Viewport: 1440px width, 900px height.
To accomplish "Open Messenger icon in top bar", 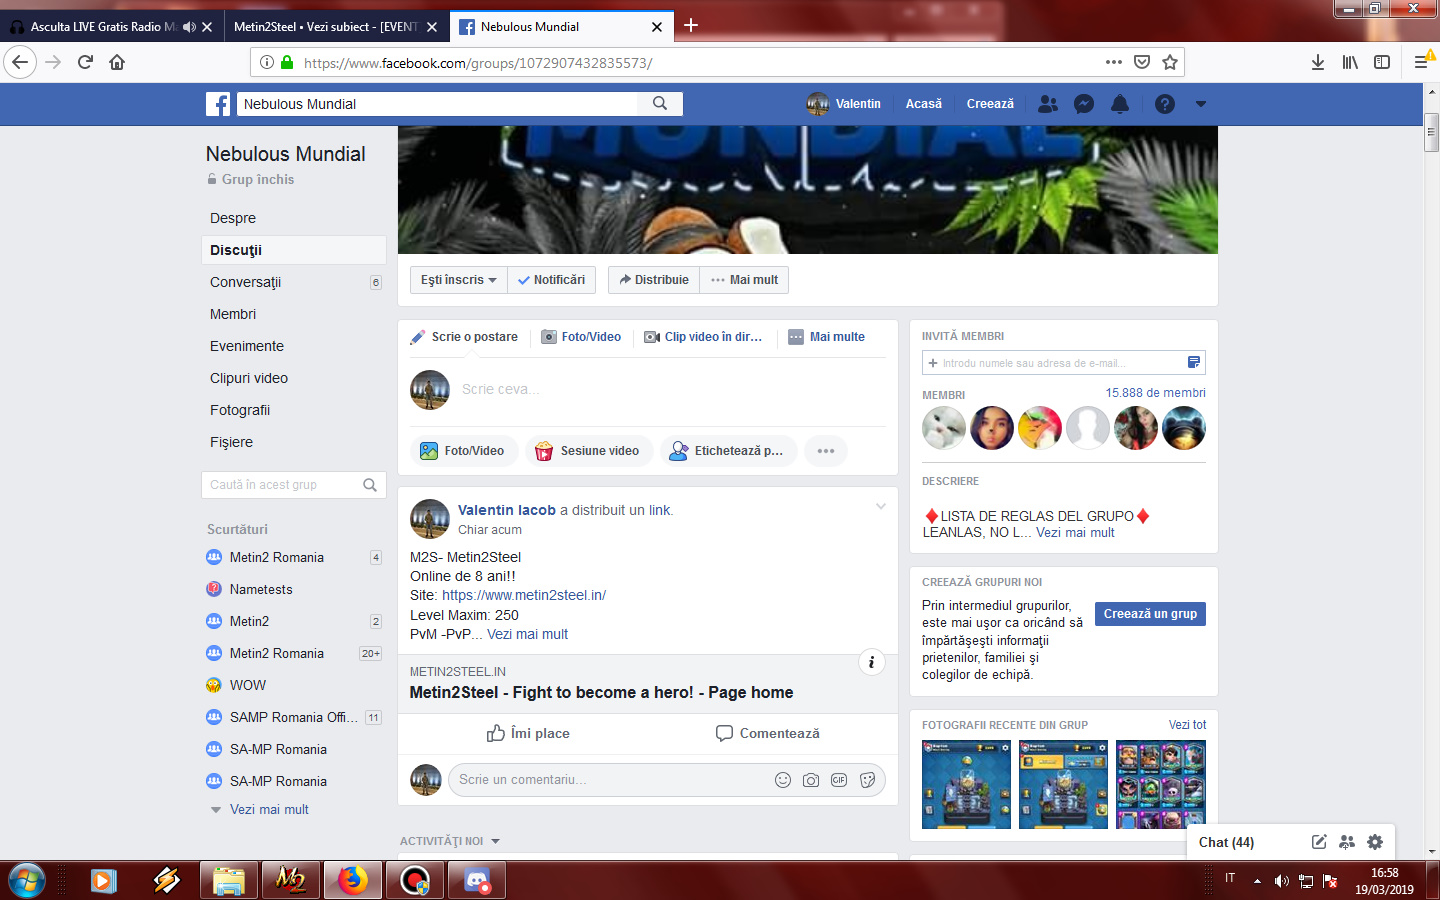I will click(x=1084, y=104).
